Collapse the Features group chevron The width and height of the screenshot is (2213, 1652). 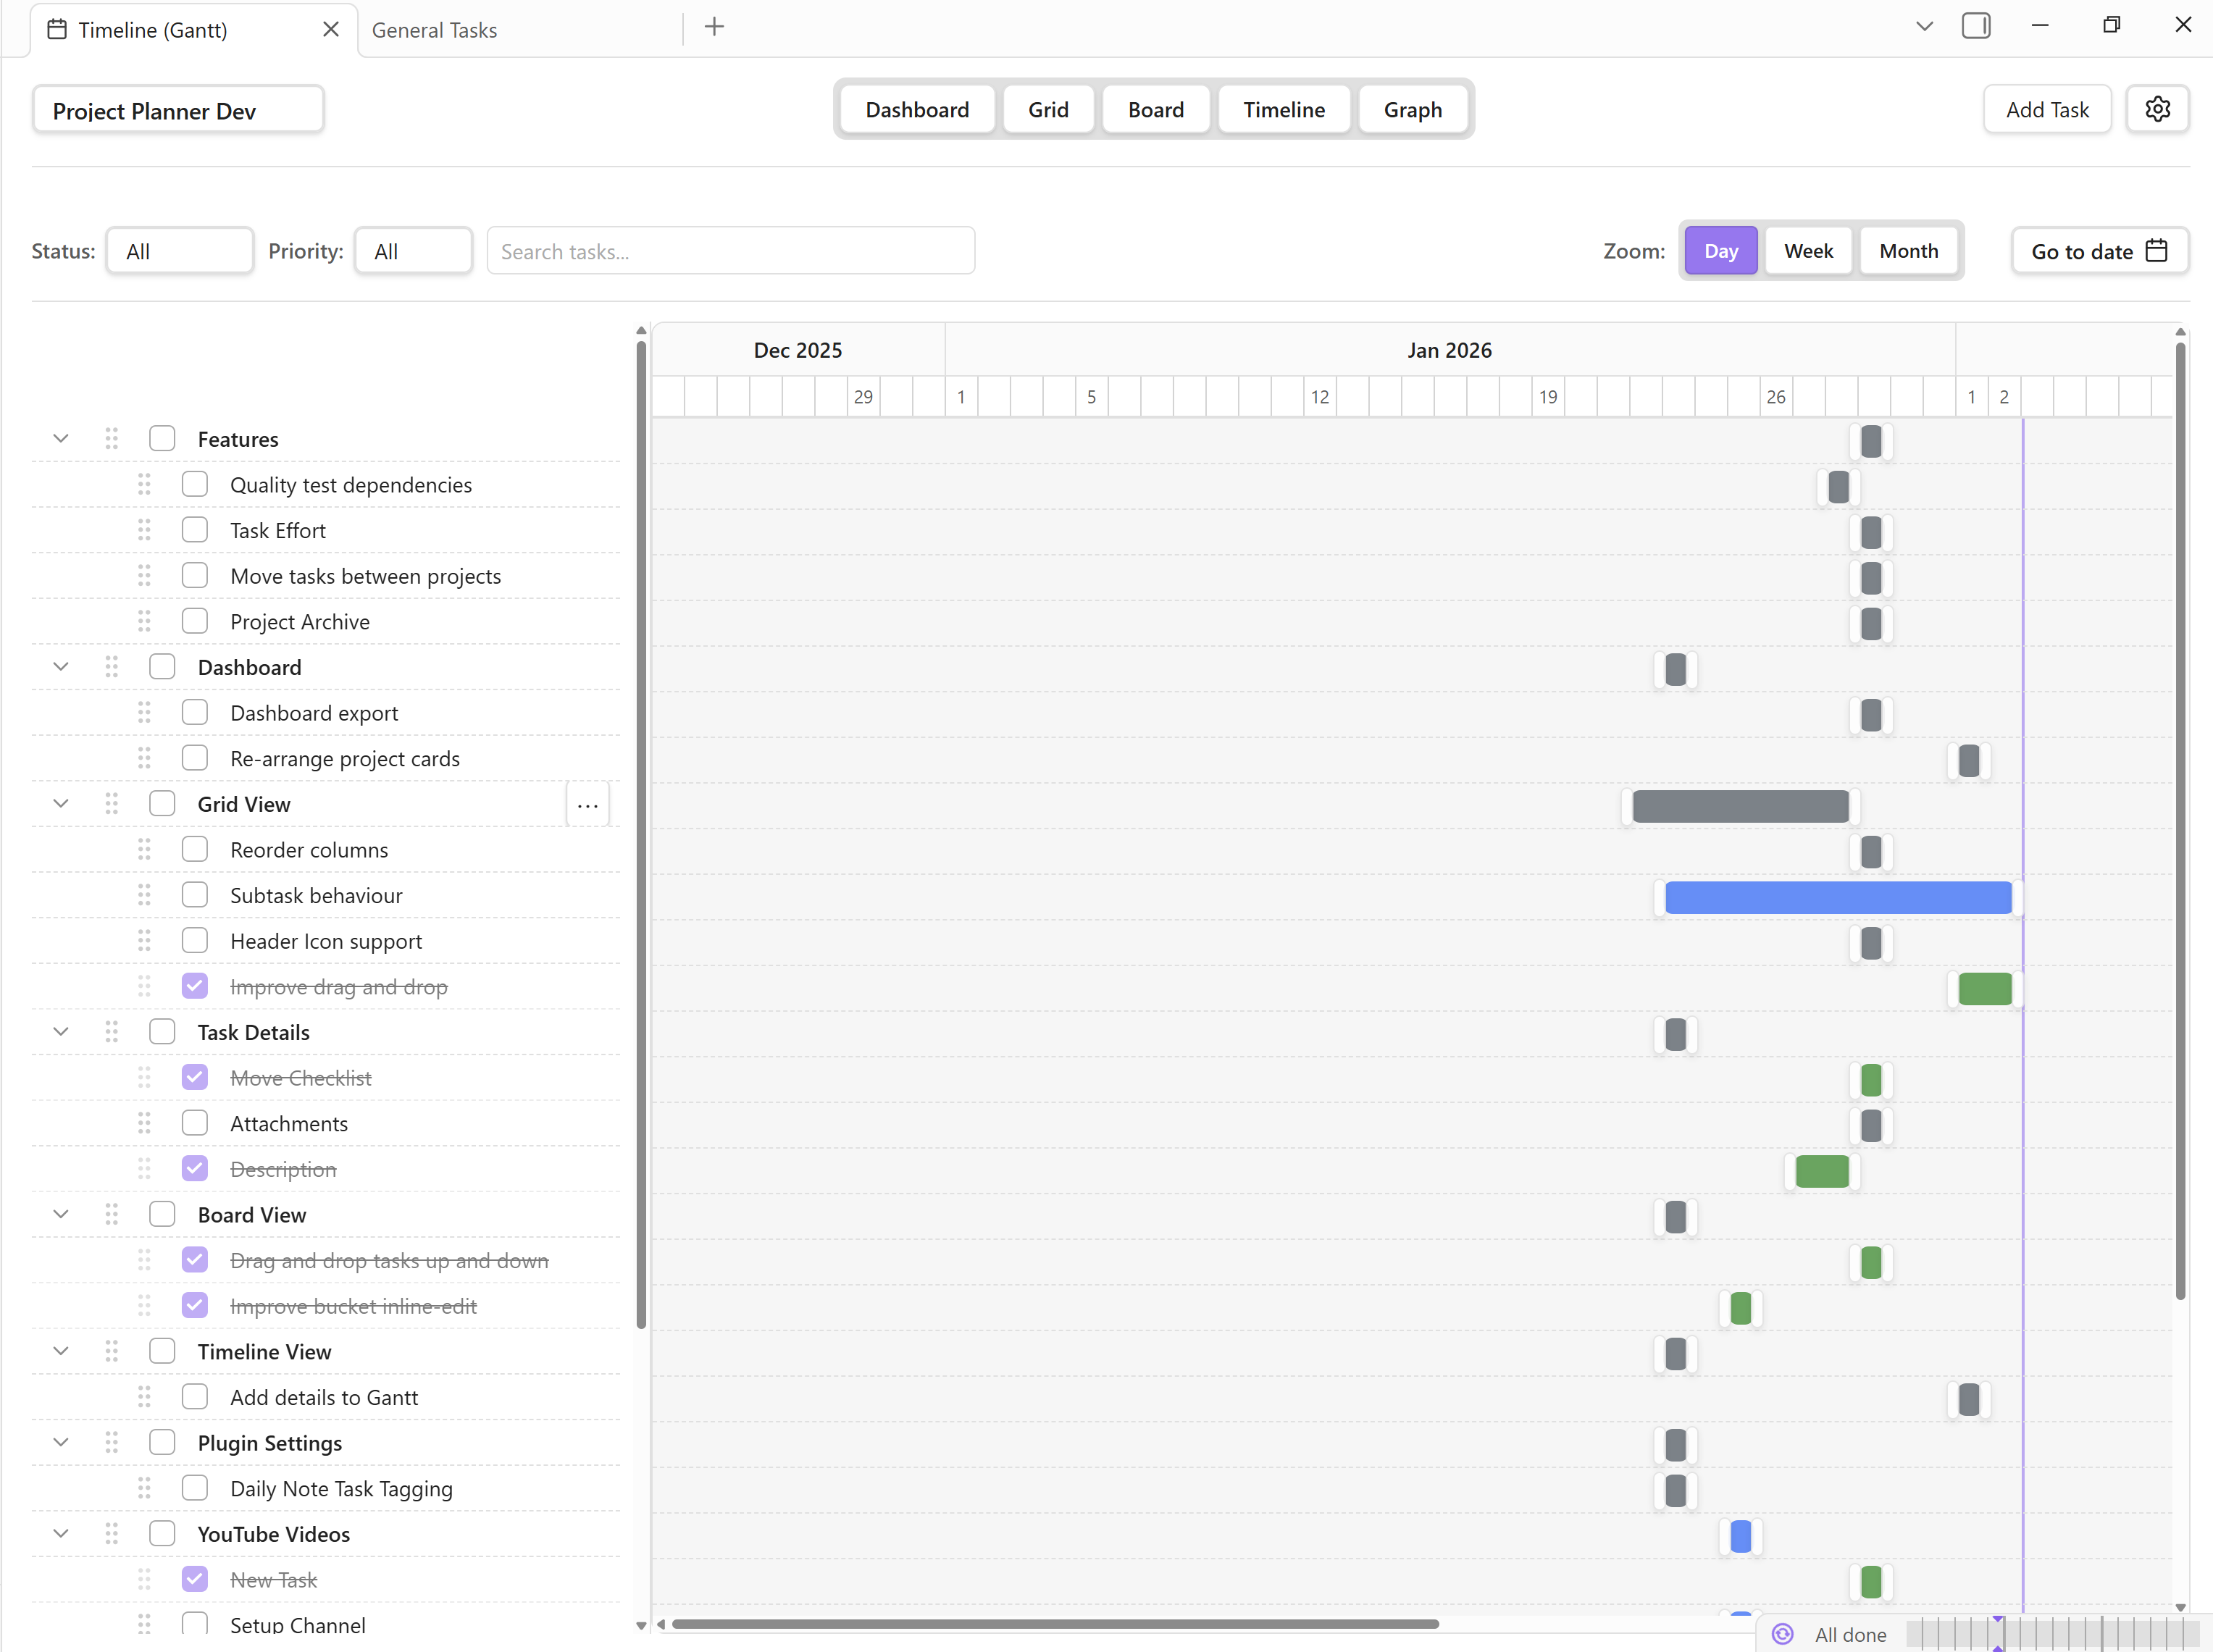(61, 439)
